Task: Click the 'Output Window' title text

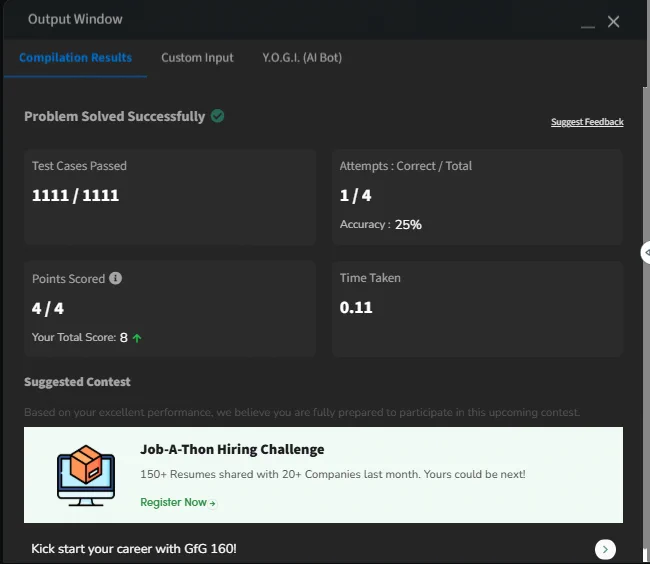Action: tap(75, 19)
